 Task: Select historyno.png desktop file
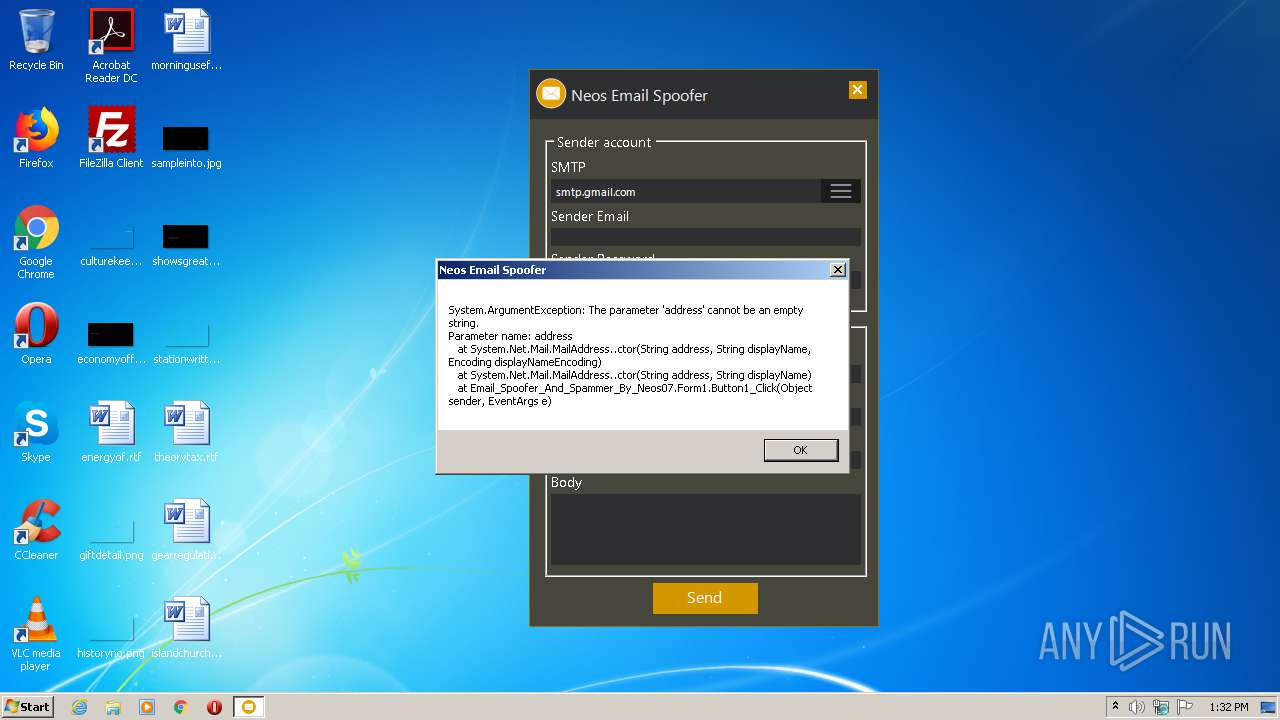[111, 638]
